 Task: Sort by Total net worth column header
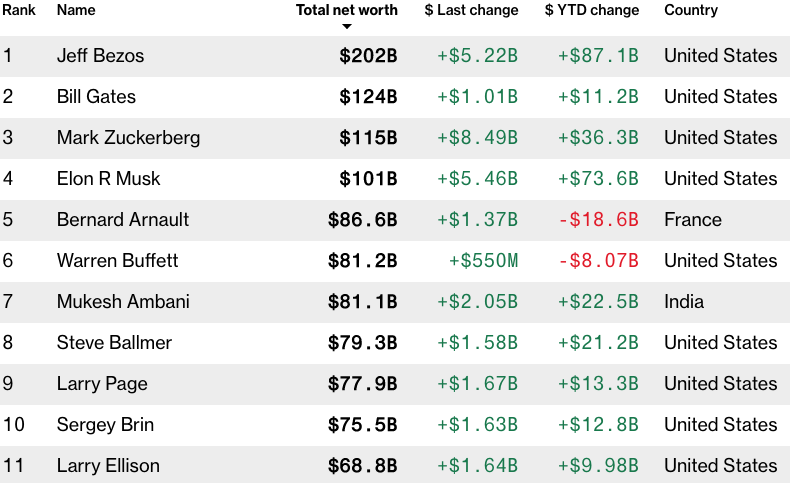[x=346, y=10]
